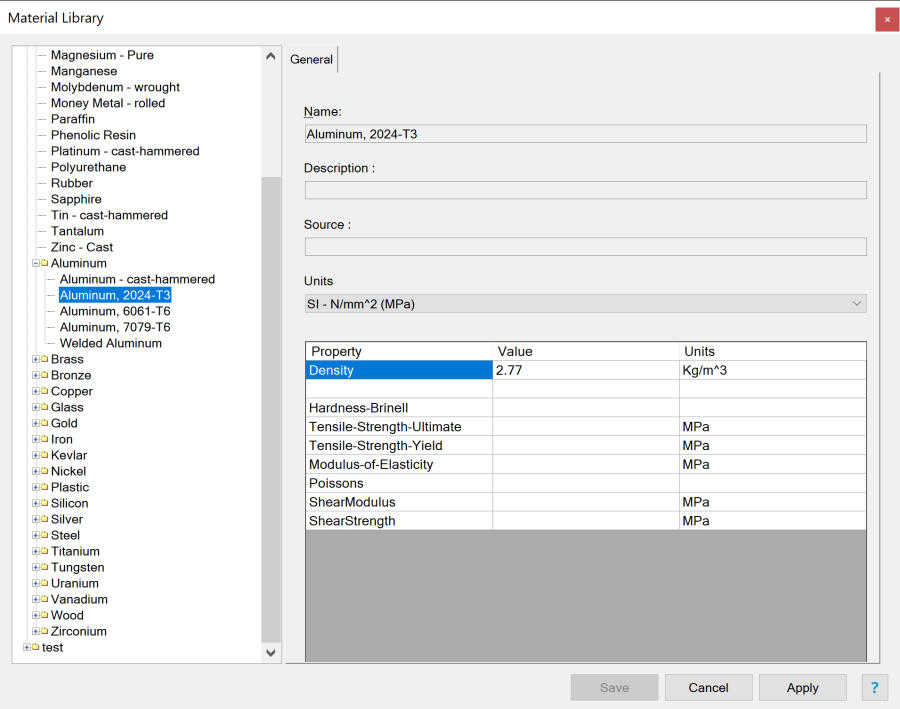
Task: Expand the Wood folder
Action: click(36, 615)
